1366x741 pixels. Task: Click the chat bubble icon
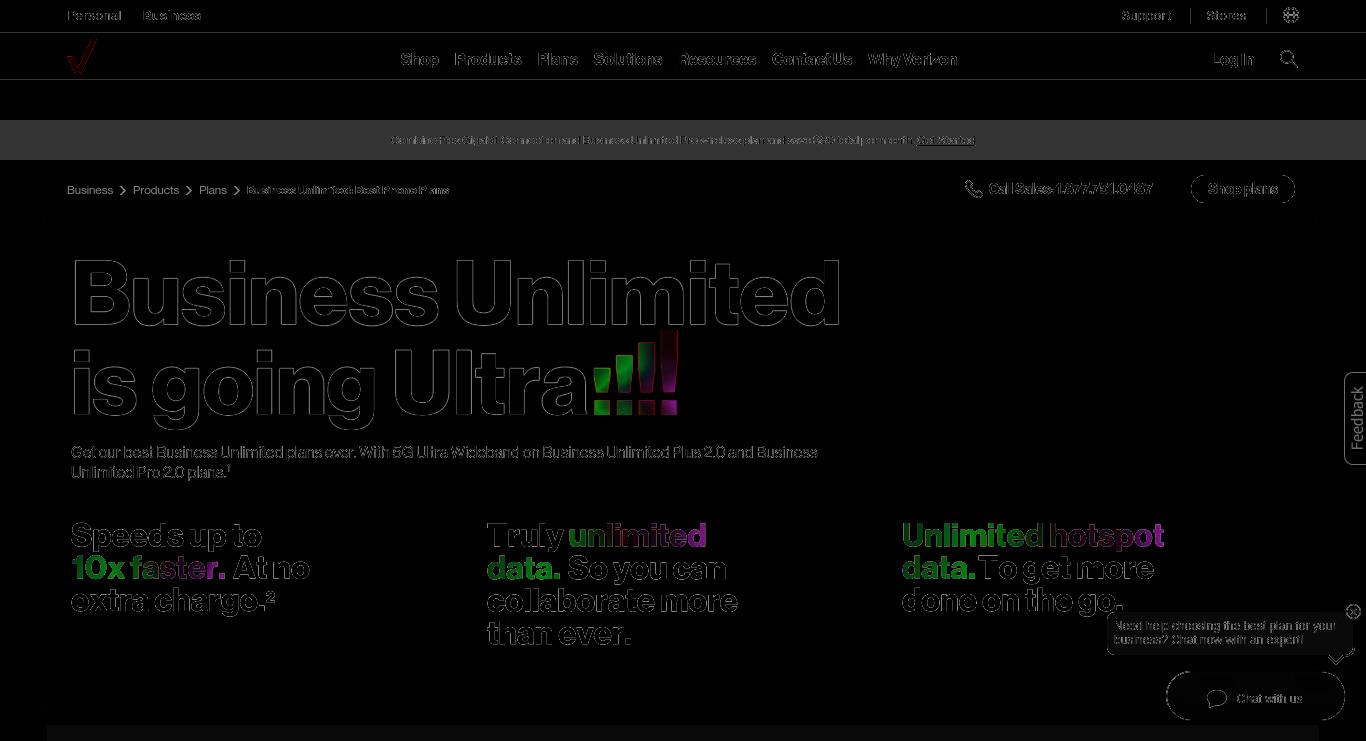click(1217, 698)
